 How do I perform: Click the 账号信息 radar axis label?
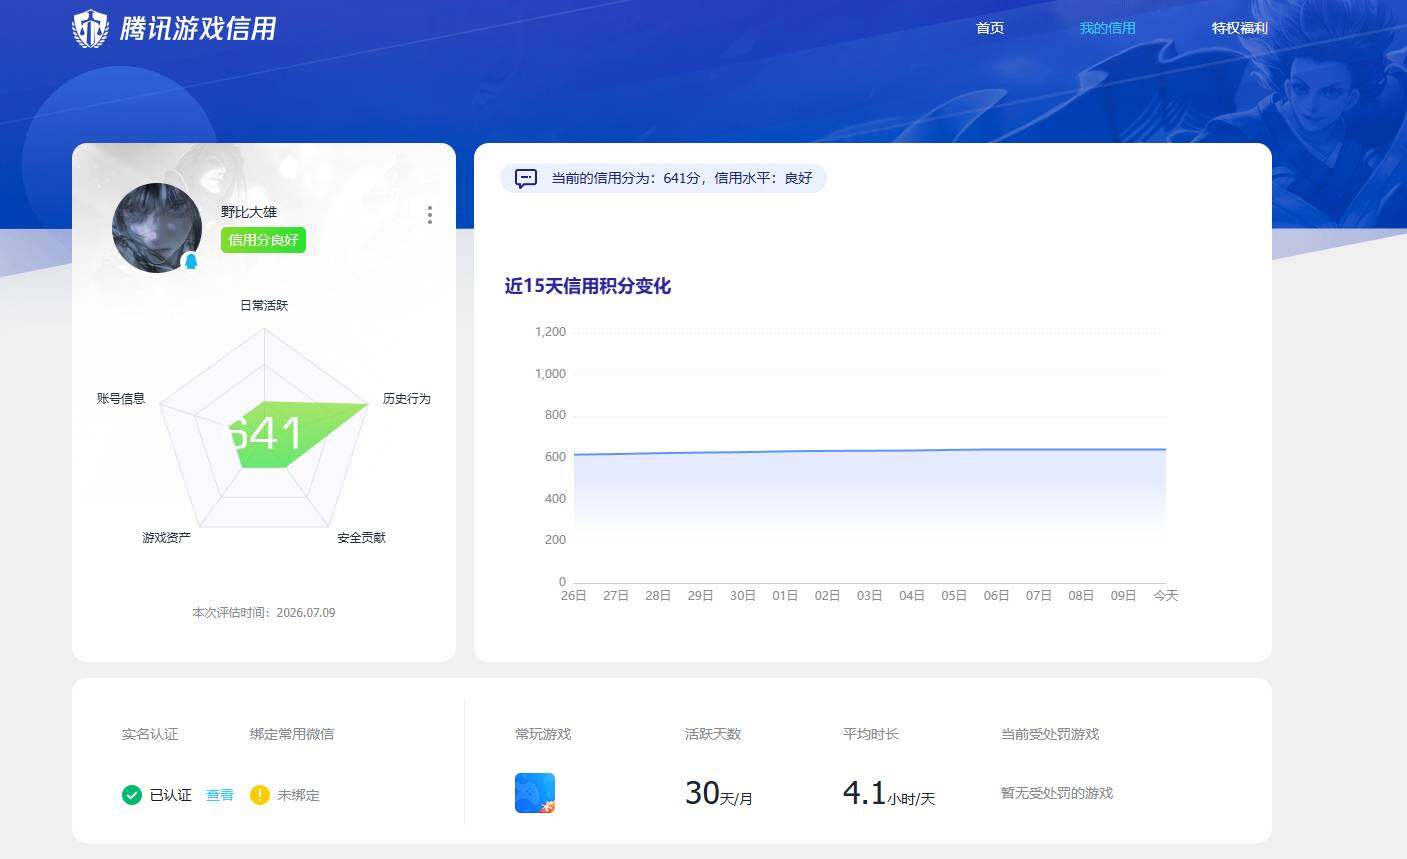121,398
